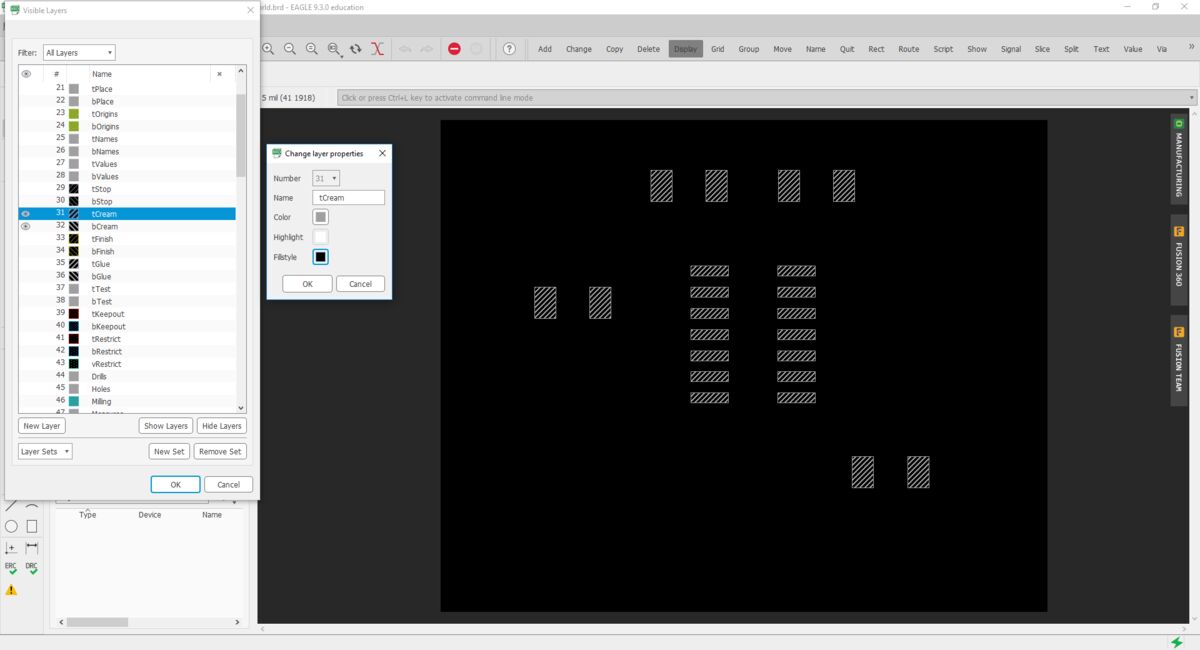Click the Hide Layers button

(221, 426)
